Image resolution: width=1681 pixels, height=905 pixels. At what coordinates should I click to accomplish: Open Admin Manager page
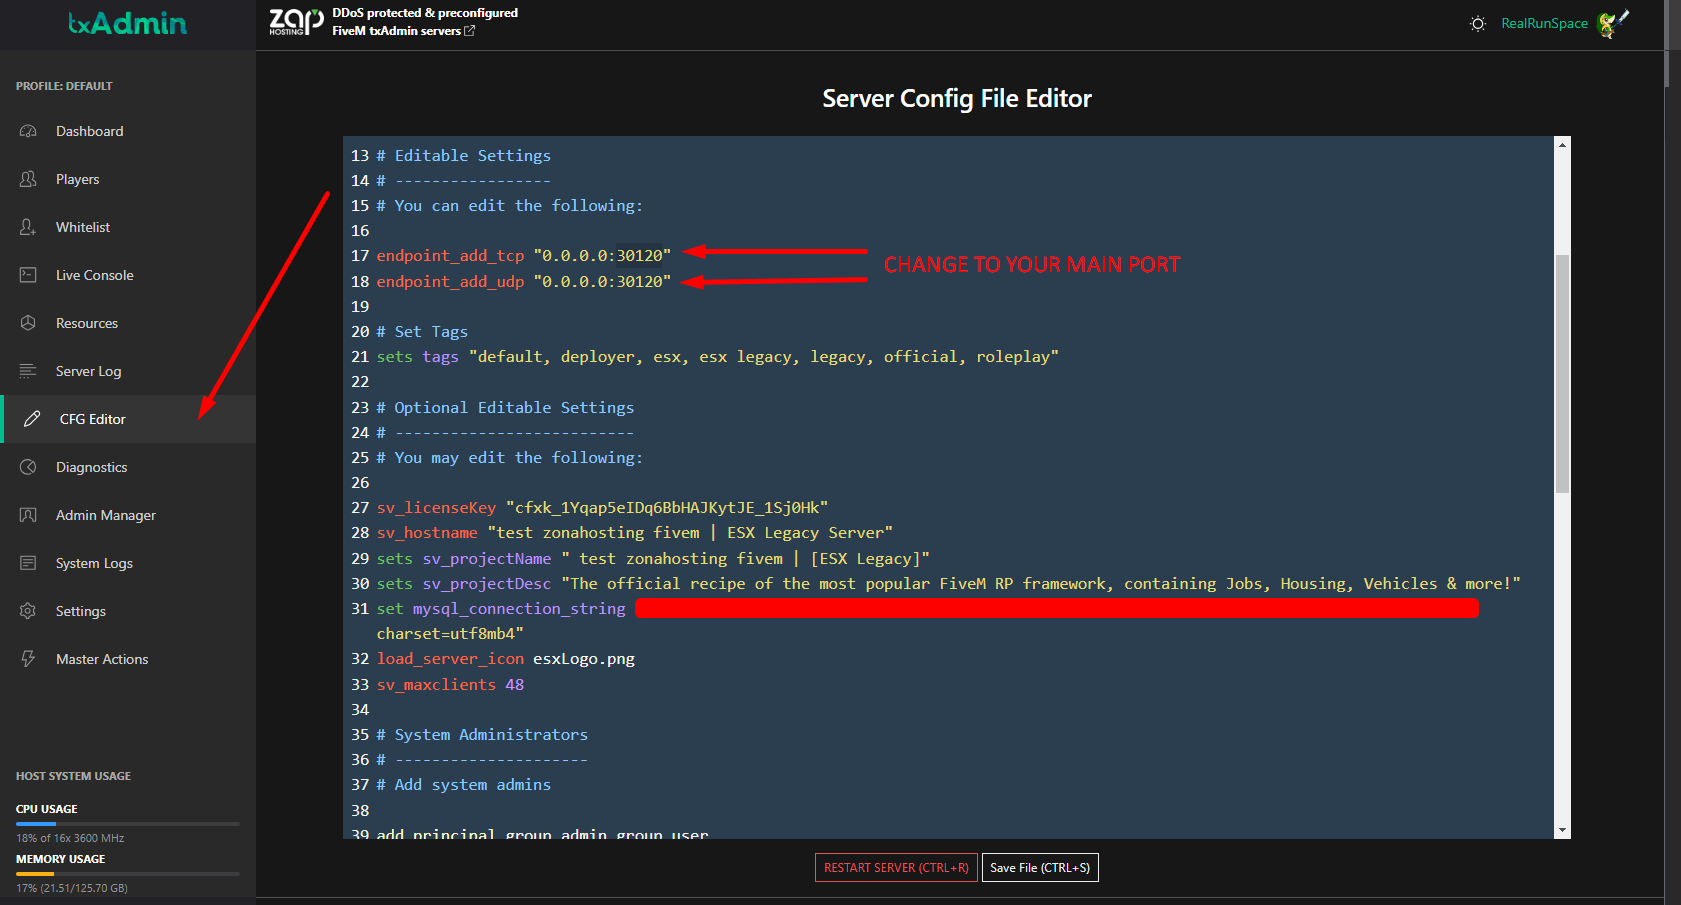coord(105,515)
